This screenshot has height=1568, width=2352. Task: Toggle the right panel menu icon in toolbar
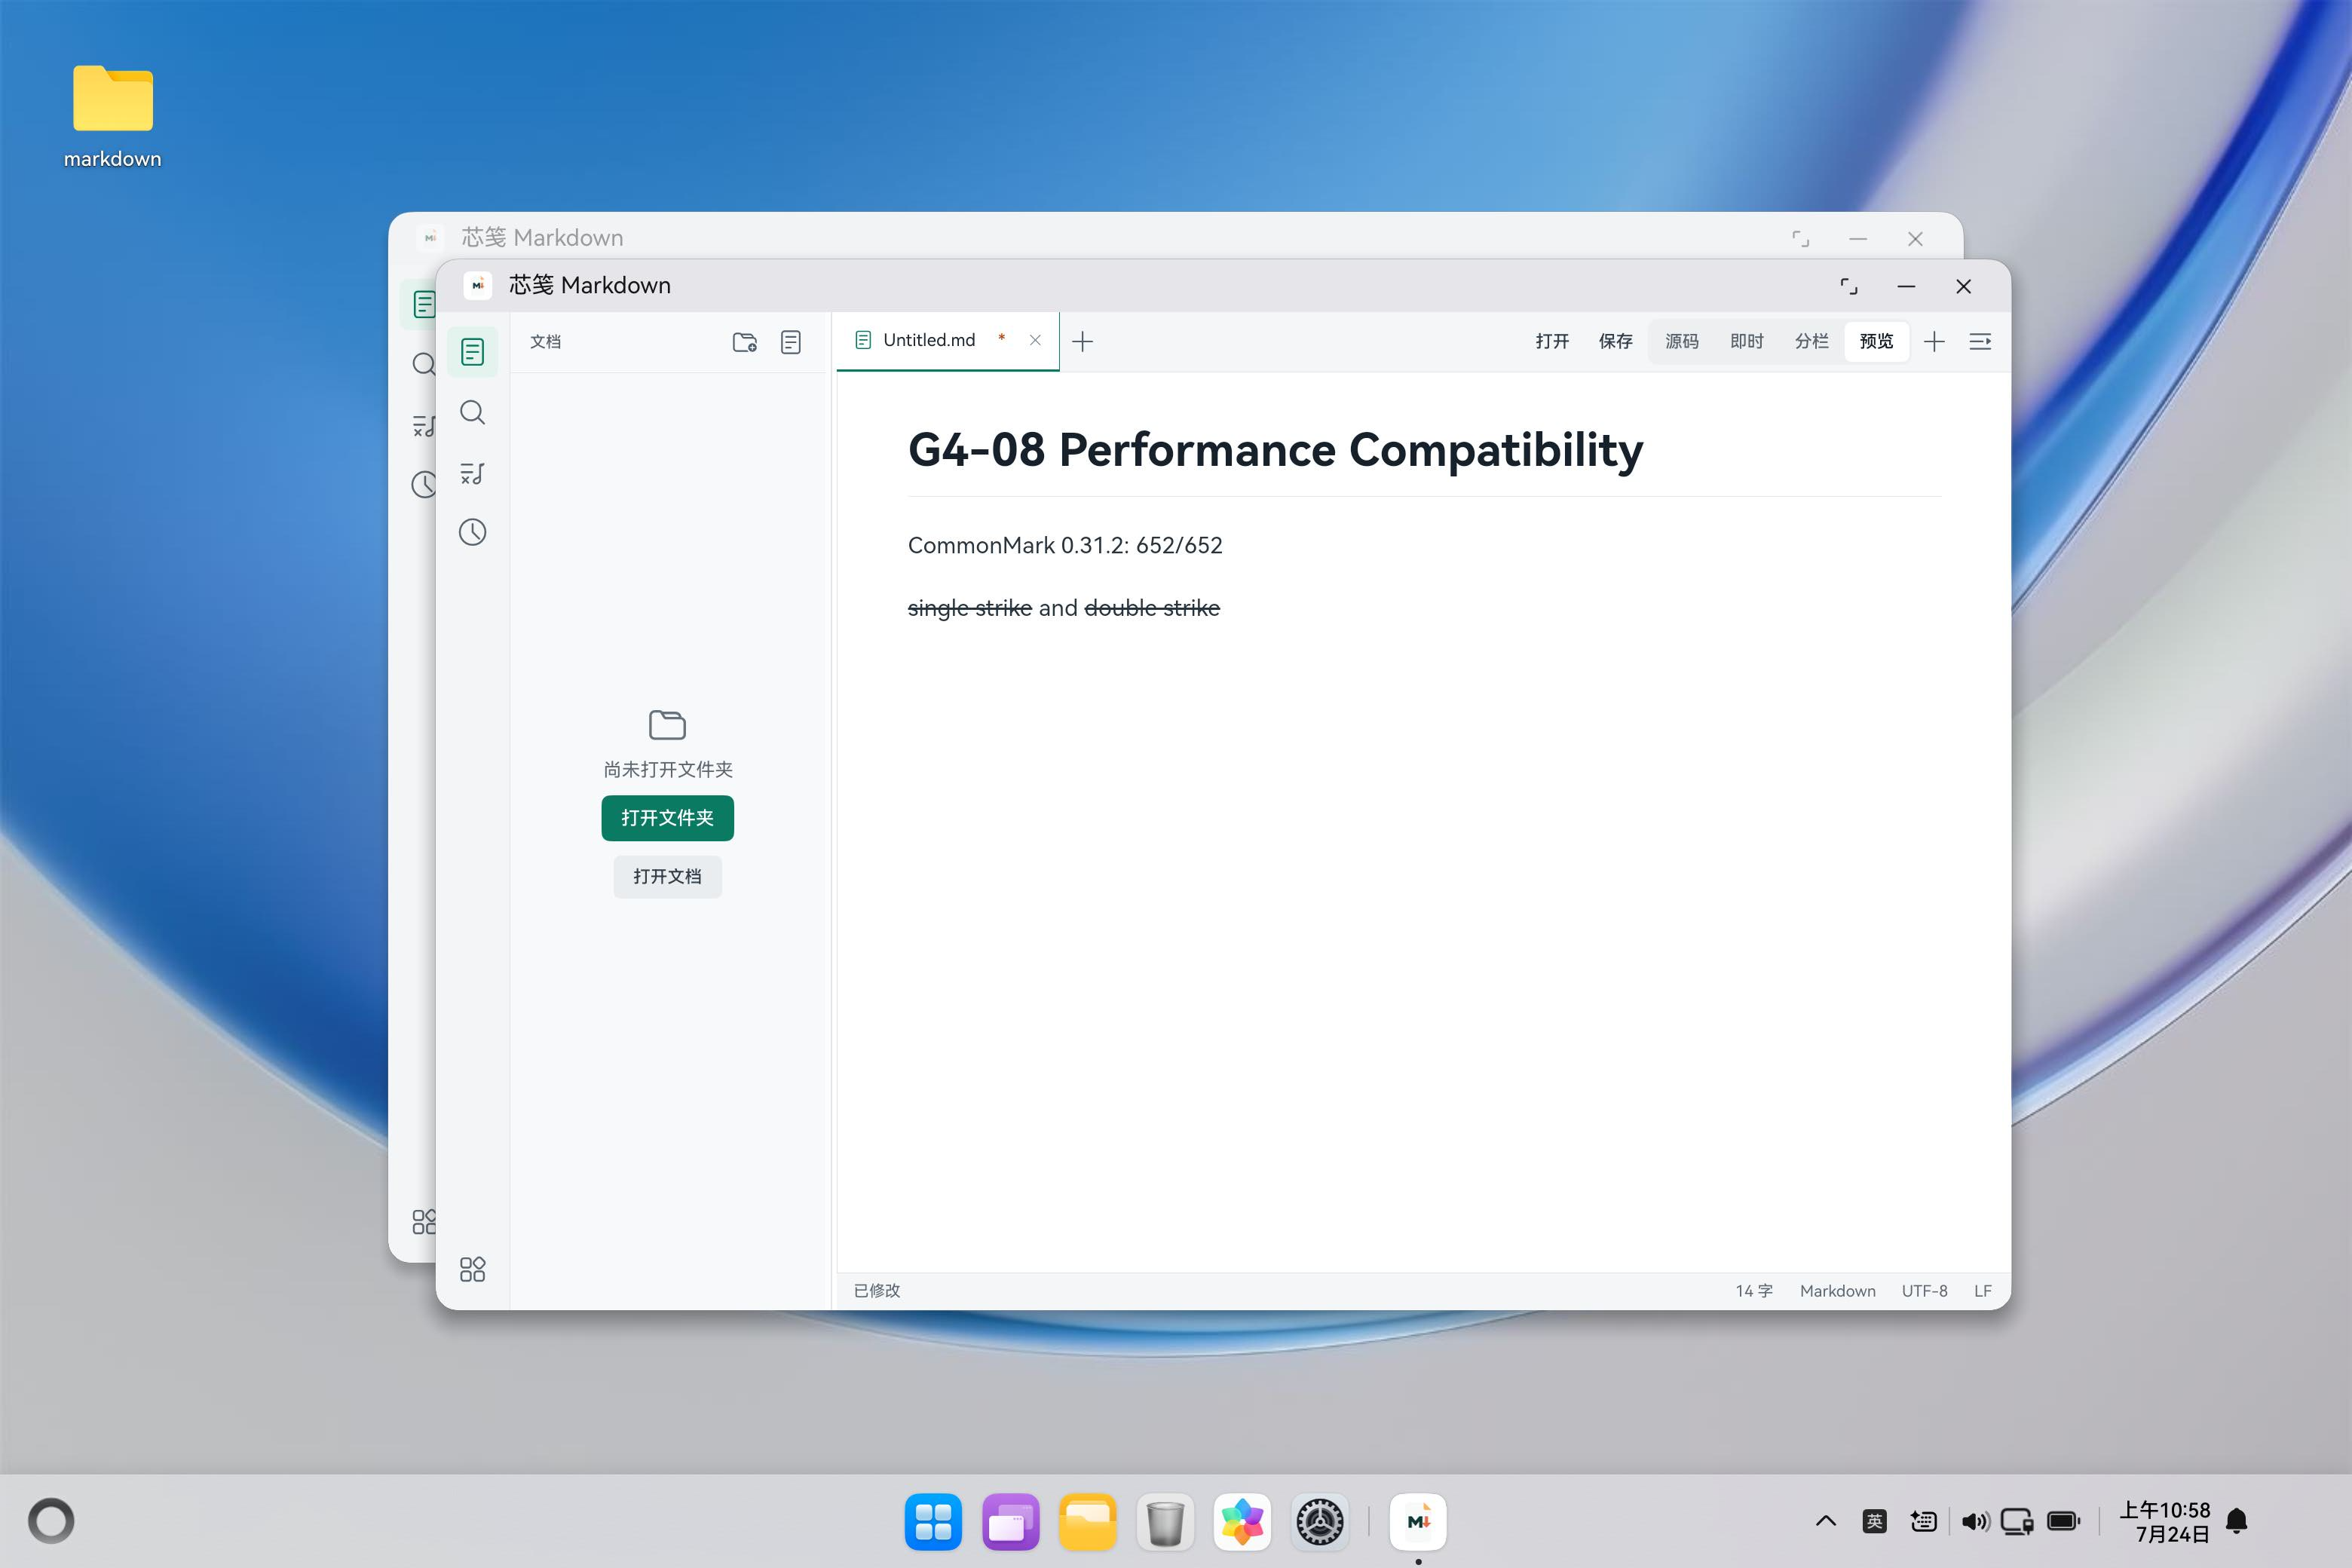1980,342
